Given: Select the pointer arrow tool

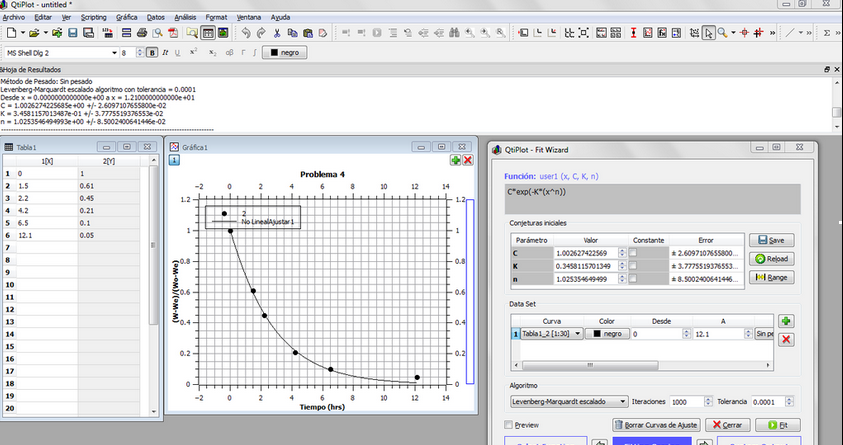Looking at the screenshot, I should [709, 33].
